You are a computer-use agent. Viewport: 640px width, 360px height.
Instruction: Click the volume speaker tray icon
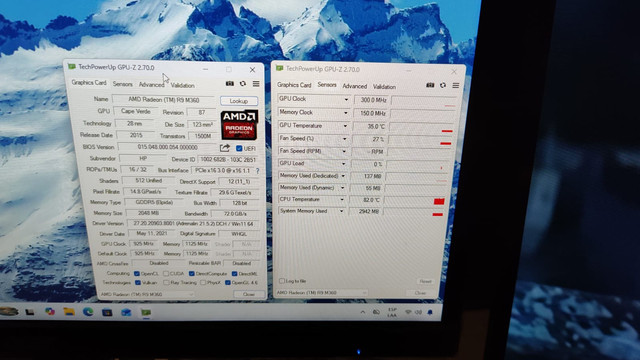click(418, 312)
